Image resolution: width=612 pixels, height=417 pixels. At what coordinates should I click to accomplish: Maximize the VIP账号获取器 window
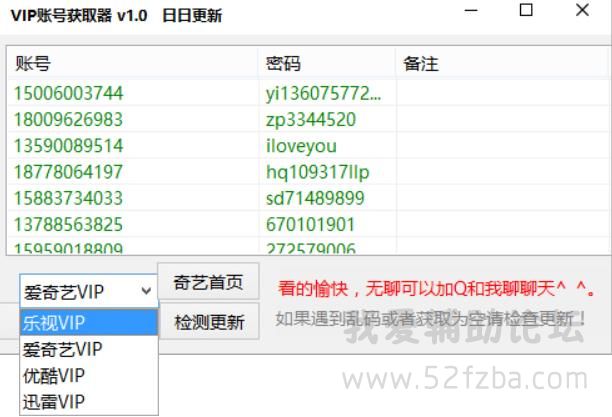[x=526, y=10]
